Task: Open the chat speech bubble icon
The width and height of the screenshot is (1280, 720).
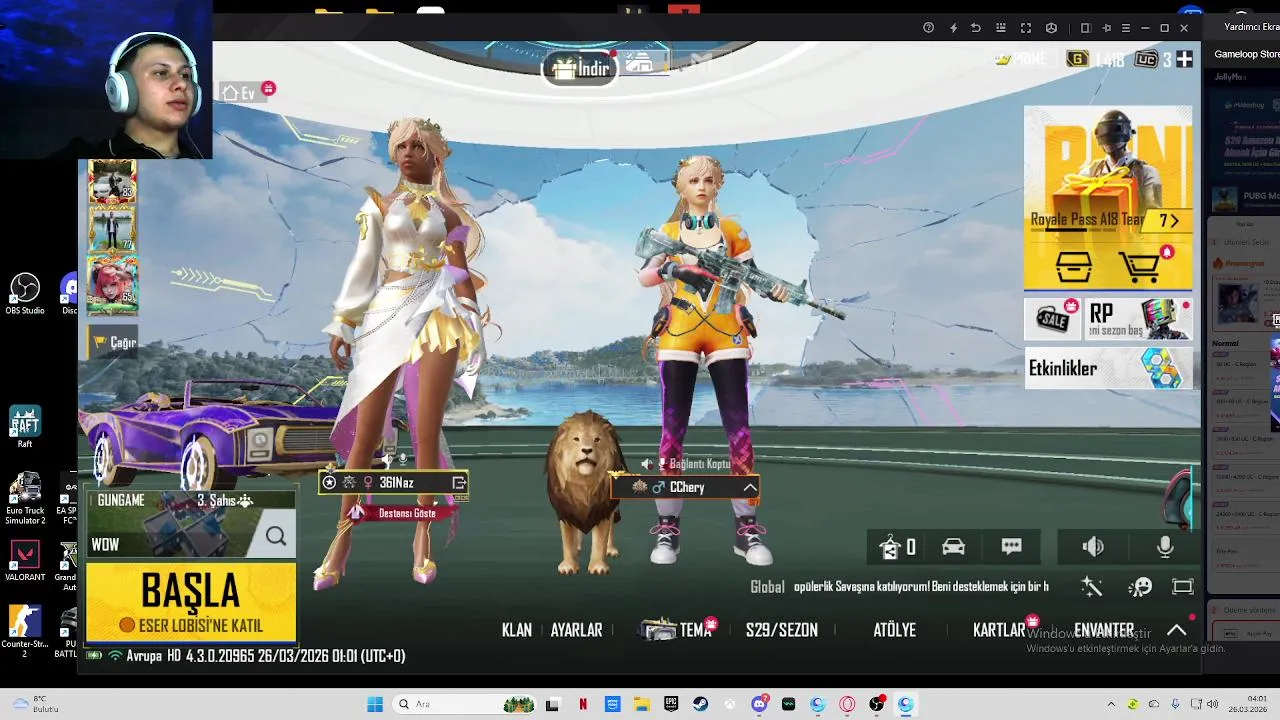Action: pos(1011,546)
